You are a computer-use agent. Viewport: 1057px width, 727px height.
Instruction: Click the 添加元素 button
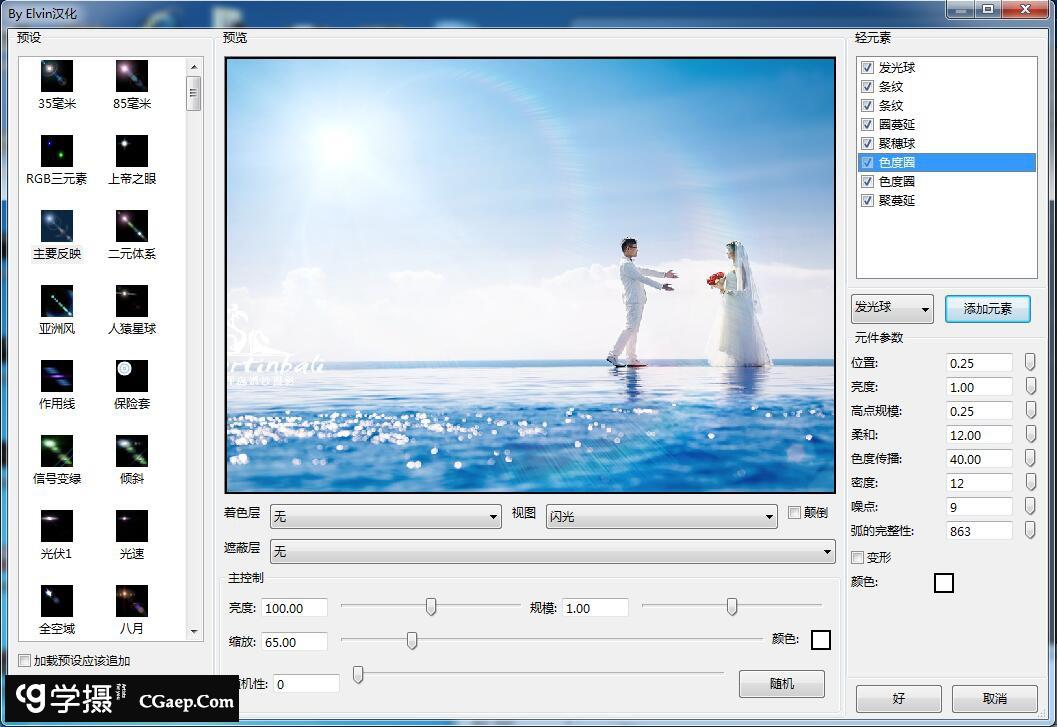(x=987, y=309)
